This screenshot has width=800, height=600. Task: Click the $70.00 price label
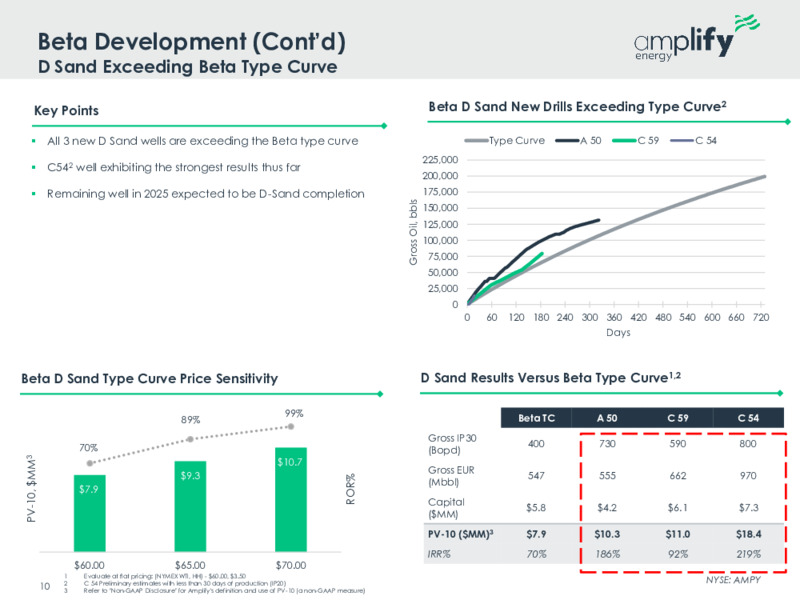[291, 565]
